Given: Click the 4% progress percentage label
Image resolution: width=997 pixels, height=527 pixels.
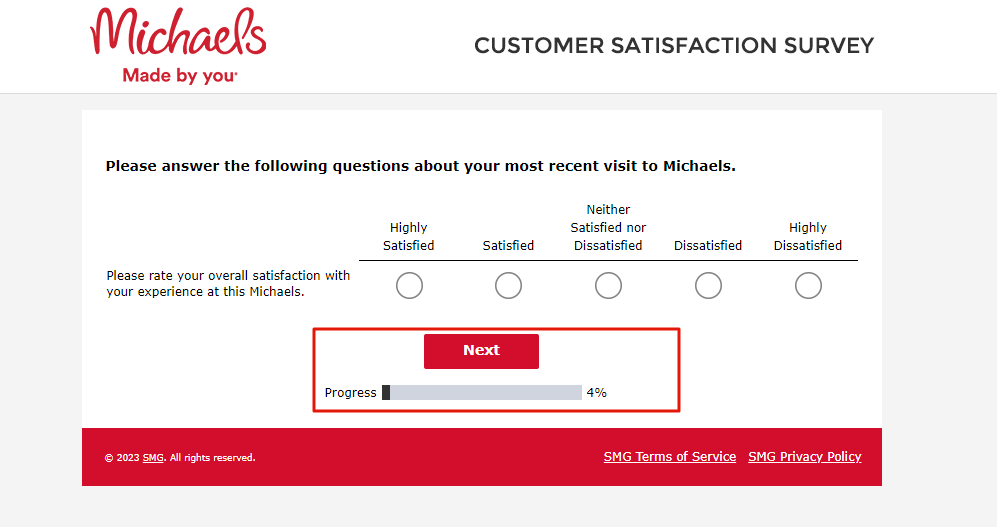Looking at the screenshot, I should [x=596, y=393].
